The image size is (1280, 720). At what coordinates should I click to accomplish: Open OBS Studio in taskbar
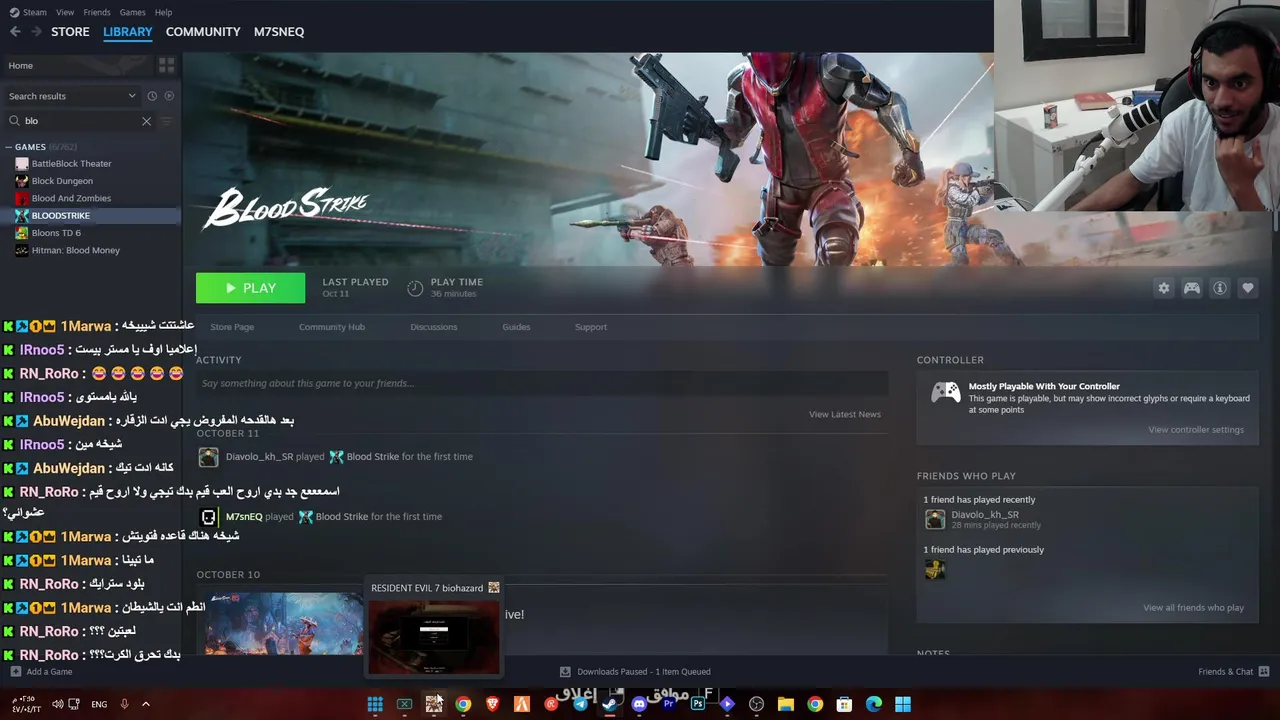(x=756, y=704)
